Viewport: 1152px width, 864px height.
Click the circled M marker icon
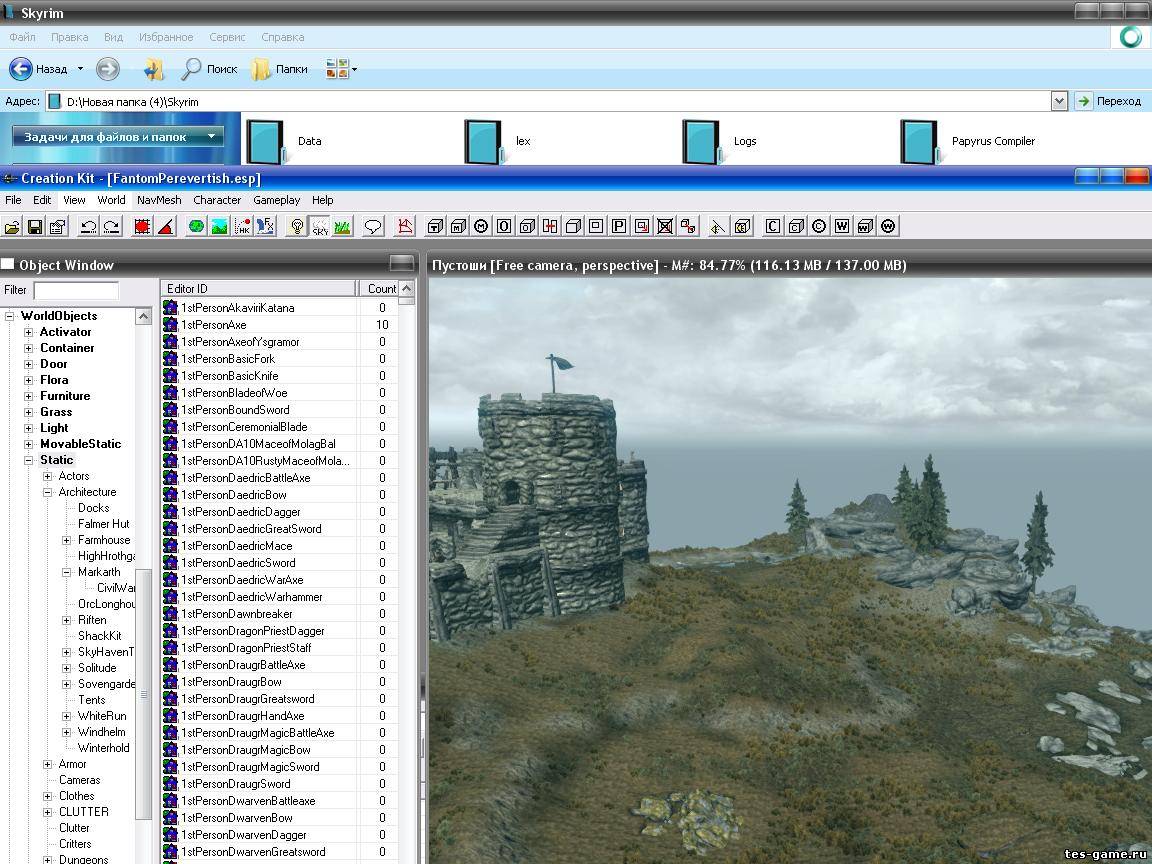click(481, 227)
